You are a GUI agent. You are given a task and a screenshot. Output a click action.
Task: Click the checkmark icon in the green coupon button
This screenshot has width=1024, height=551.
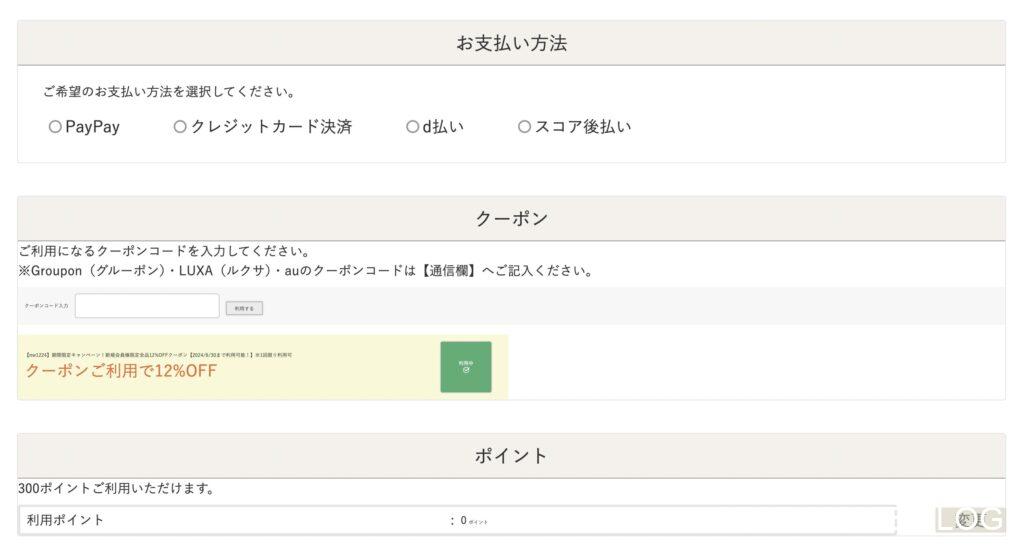click(466, 371)
